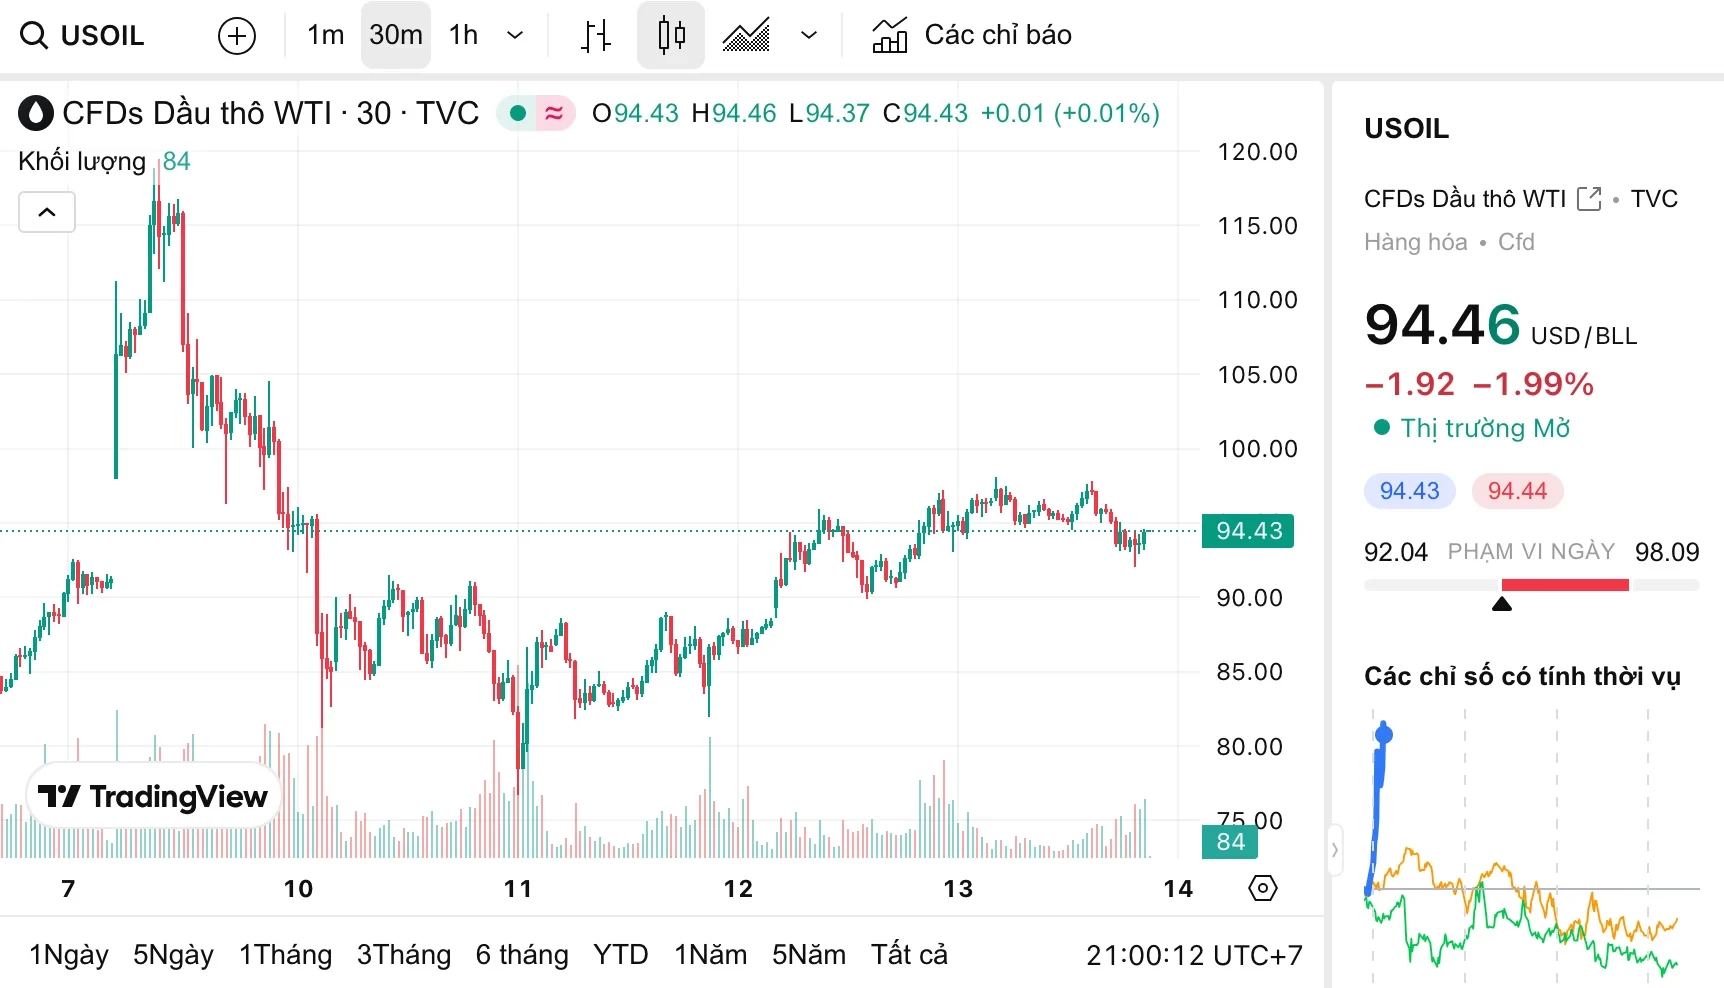The width and height of the screenshot is (1724, 988).
Task: Open chart settings hexagon icon near time axis
Action: pyautogui.click(x=1263, y=888)
